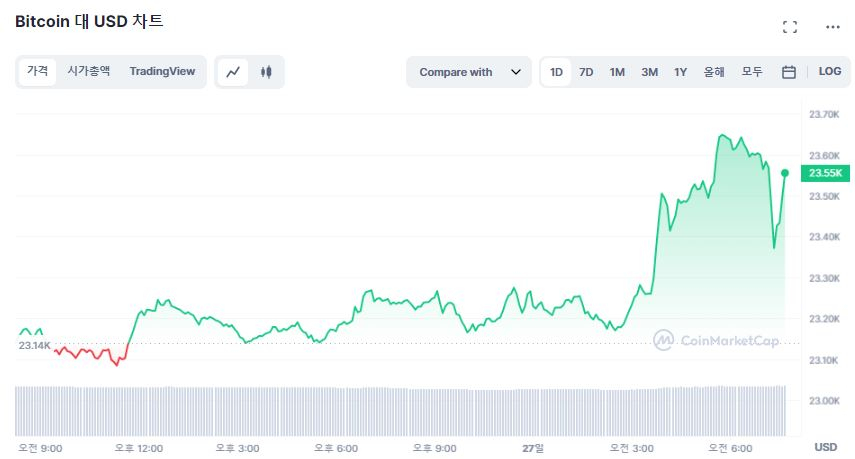Viewport: 855px width, 459px height.
Task: Enter fullscreen chart mode
Action: point(790,27)
